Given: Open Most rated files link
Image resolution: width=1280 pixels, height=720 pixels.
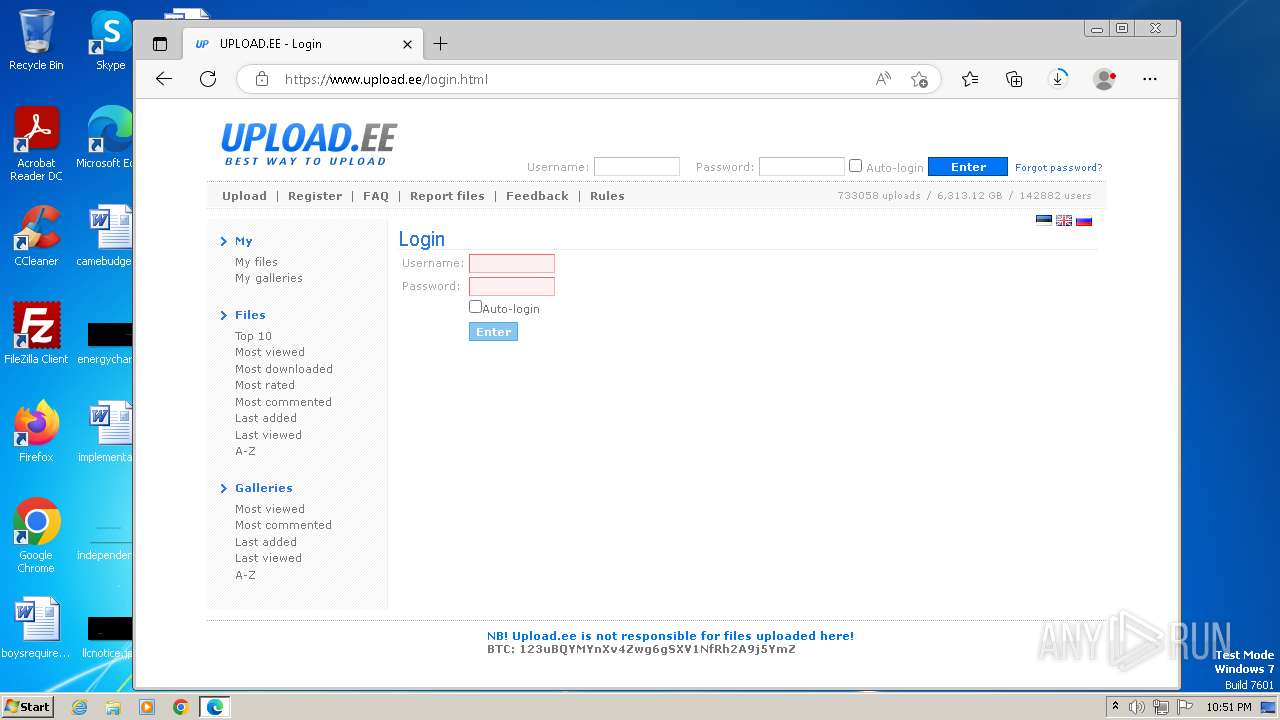Looking at the screenshot, I should pos(264,385).
